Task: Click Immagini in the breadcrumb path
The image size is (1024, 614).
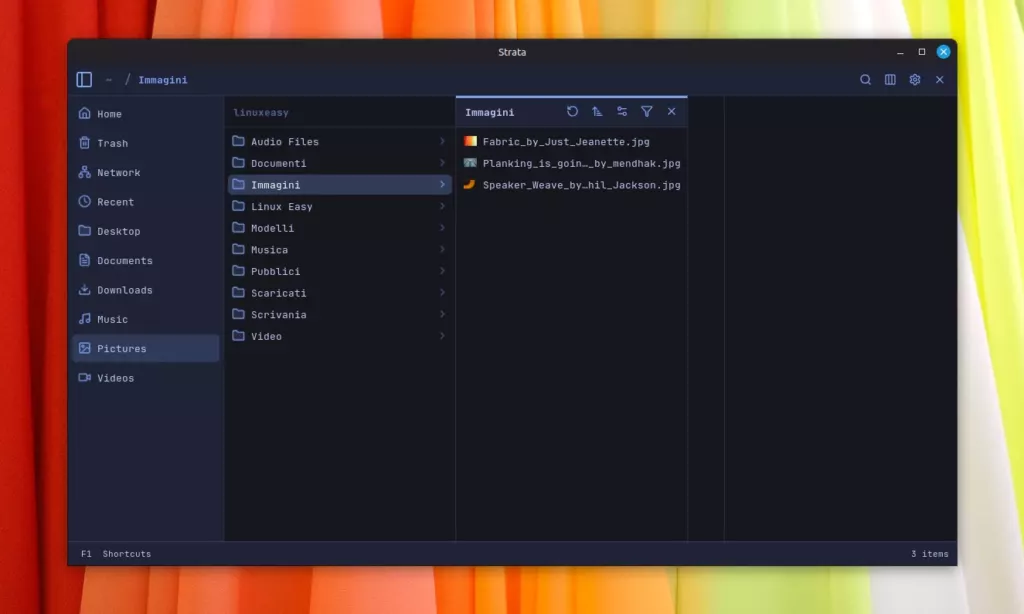Action: click(163, 80)
